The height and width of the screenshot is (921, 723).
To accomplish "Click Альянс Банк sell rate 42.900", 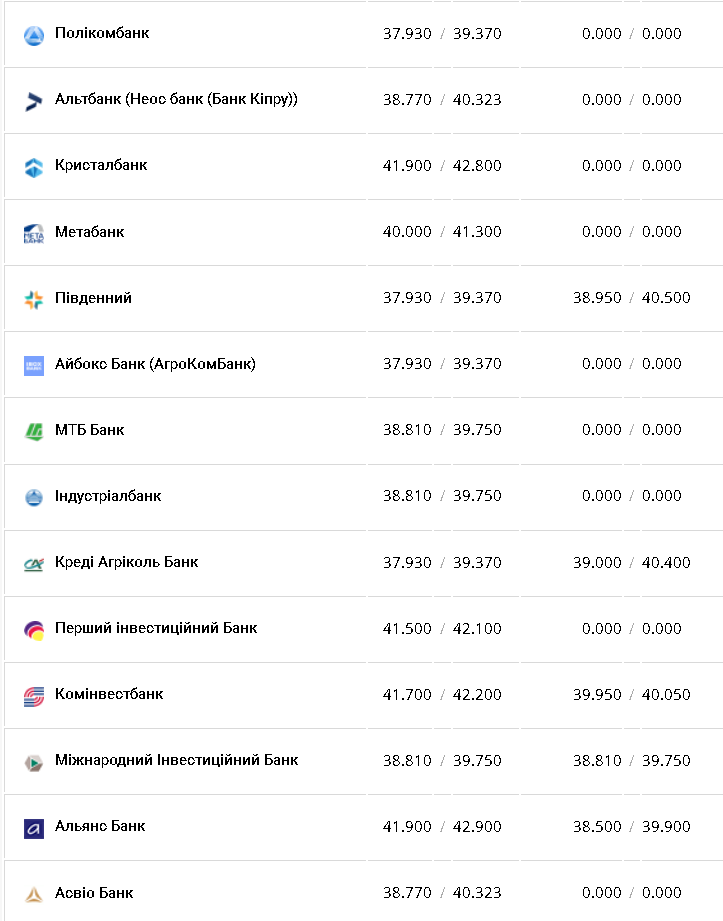I will [477, 827].
